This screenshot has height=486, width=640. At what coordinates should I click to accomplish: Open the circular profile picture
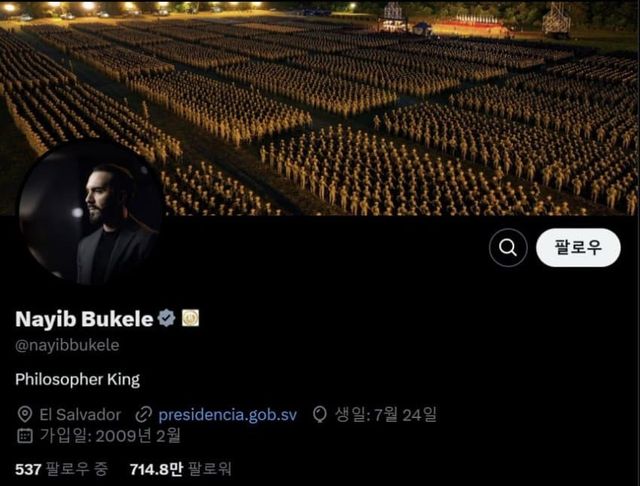tap(90, 213)
